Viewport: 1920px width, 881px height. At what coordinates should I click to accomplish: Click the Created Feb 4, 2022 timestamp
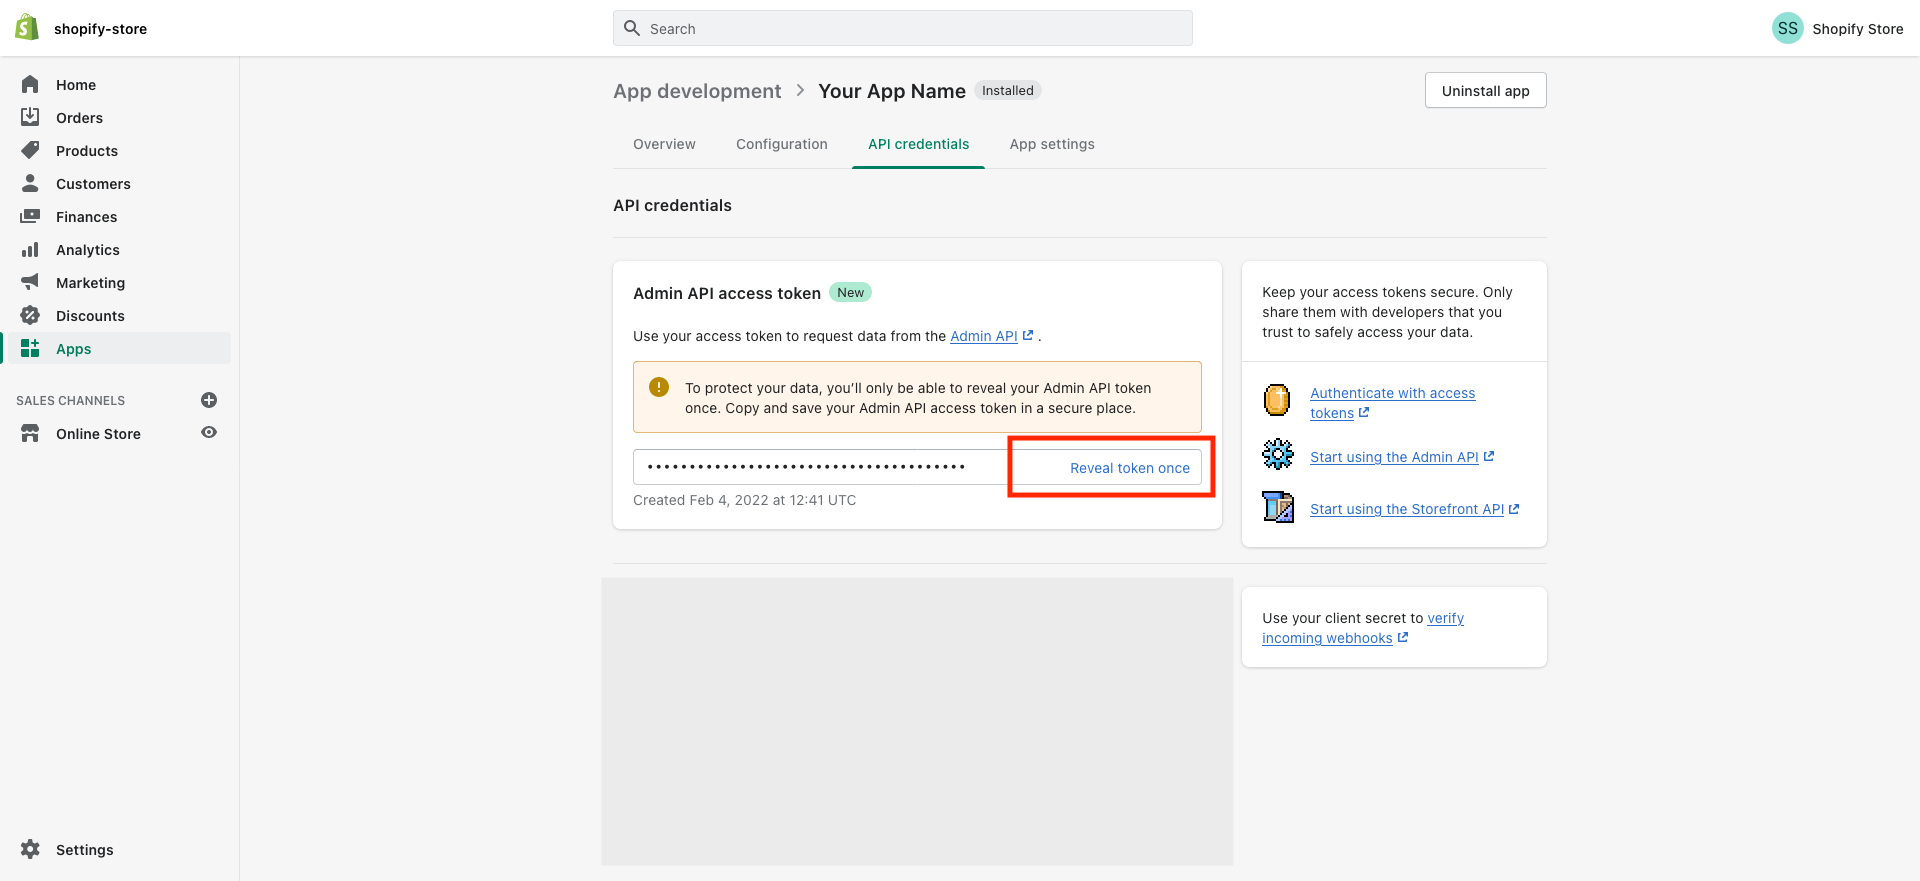click(x=744, y=500)
